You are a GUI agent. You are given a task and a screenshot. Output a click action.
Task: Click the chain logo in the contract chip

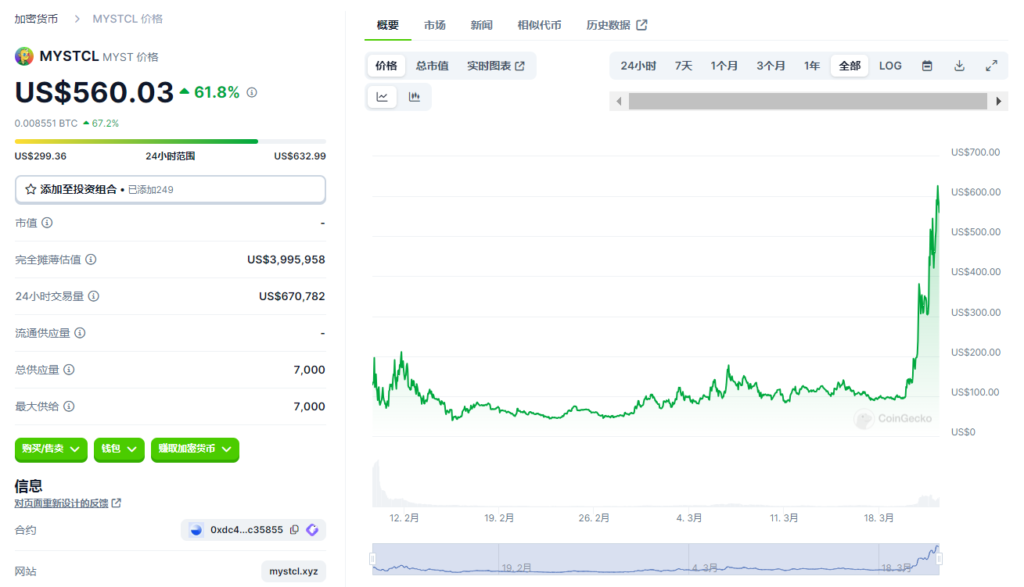pos(196,530)
